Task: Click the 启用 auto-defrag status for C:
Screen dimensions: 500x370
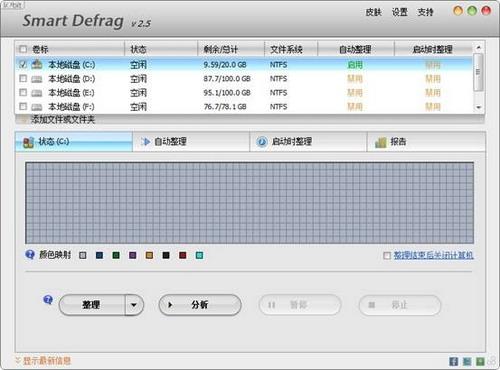Action: [x=355, y=65]
